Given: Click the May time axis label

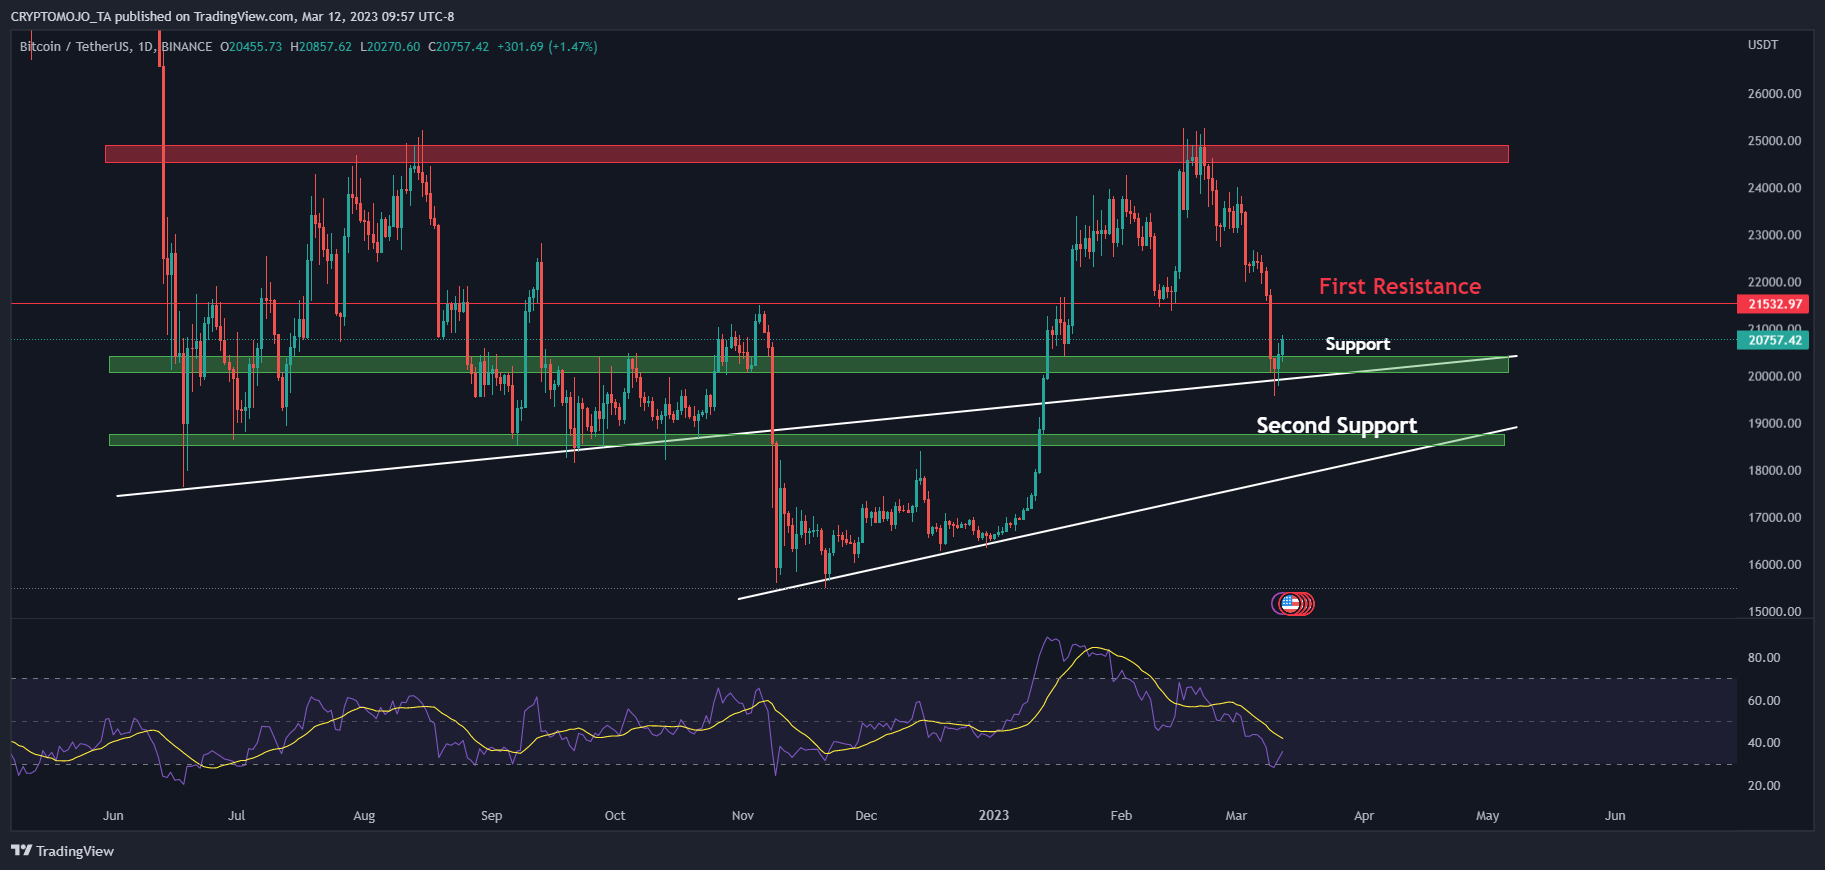Looking at the screenshot, I should [x=1488, y=816].
